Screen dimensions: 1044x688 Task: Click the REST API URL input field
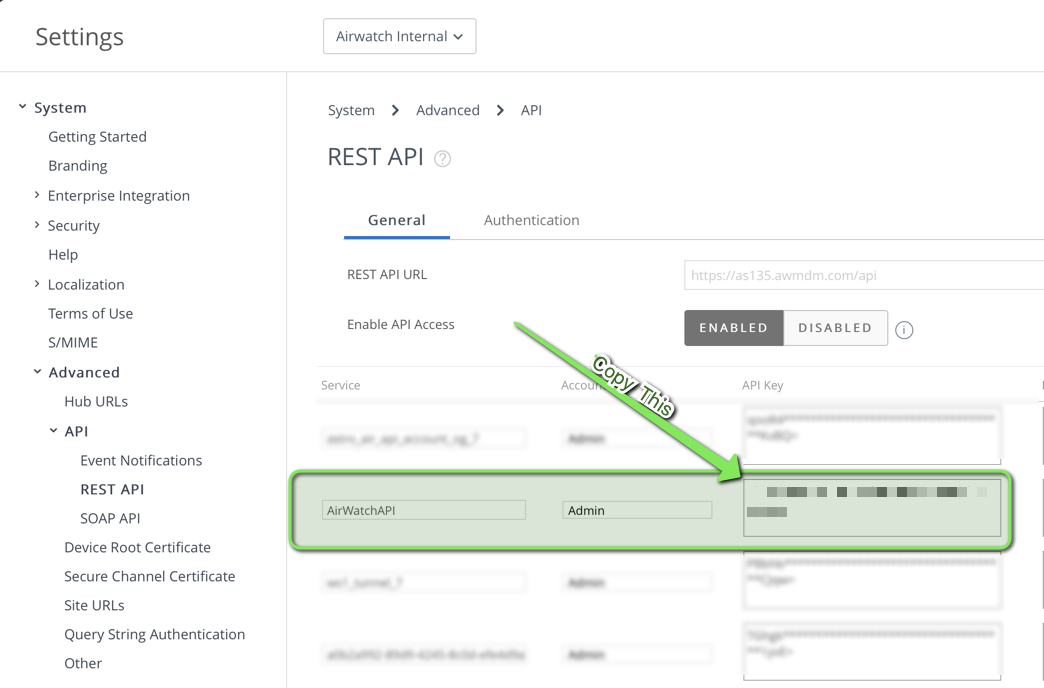[862, 274]
